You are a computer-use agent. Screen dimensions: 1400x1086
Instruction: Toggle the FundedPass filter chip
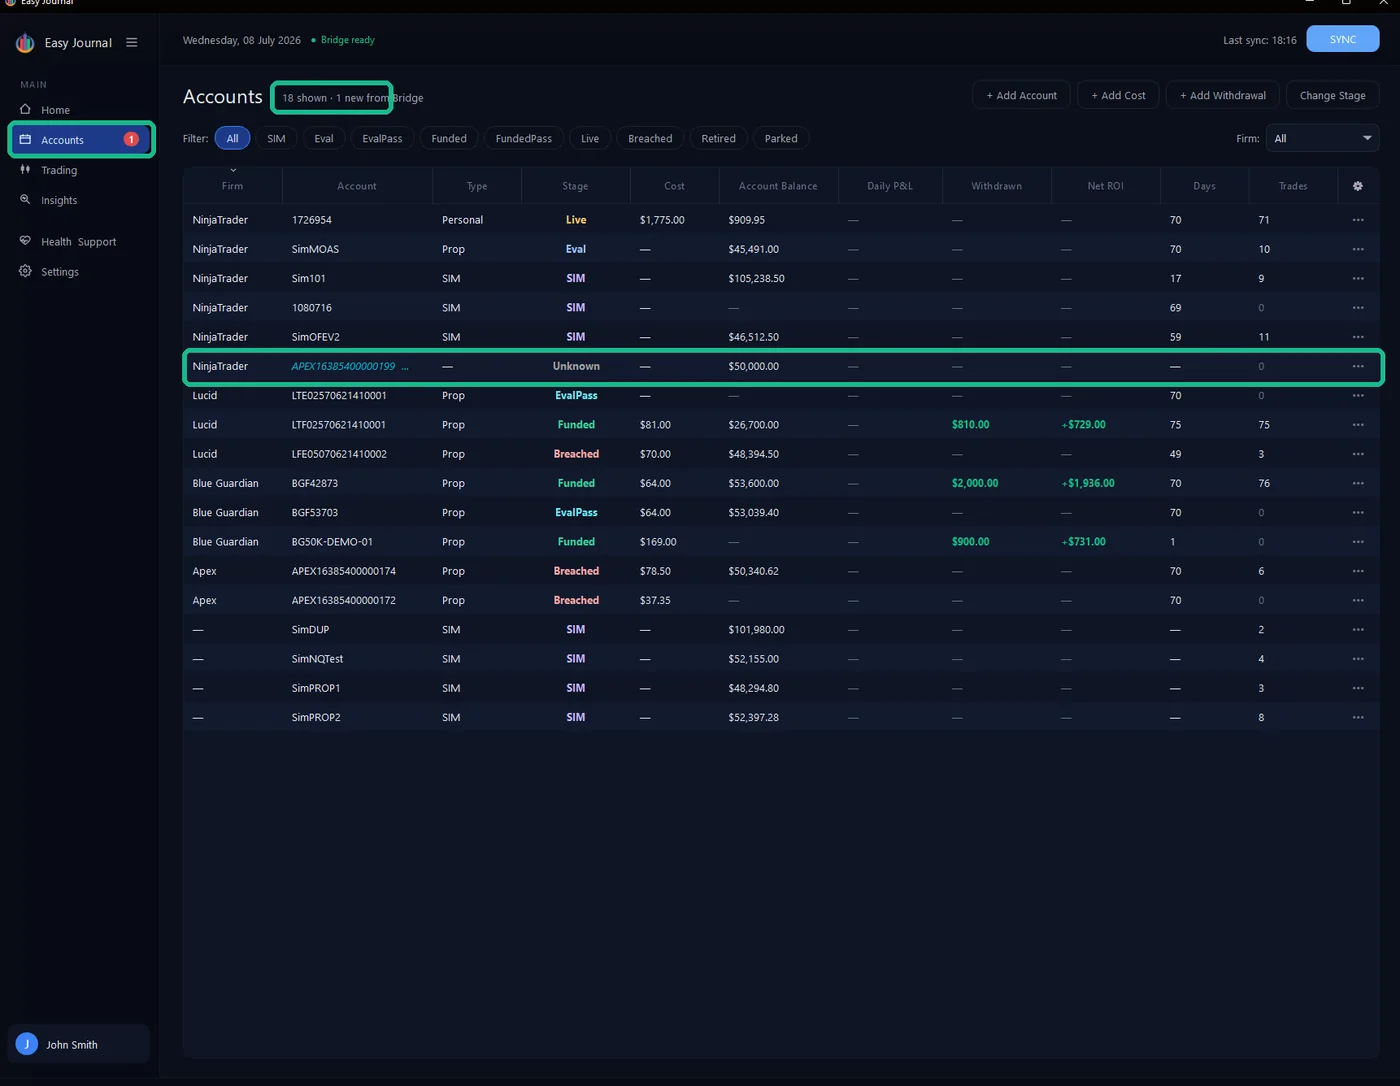click(x=524, y=138)
